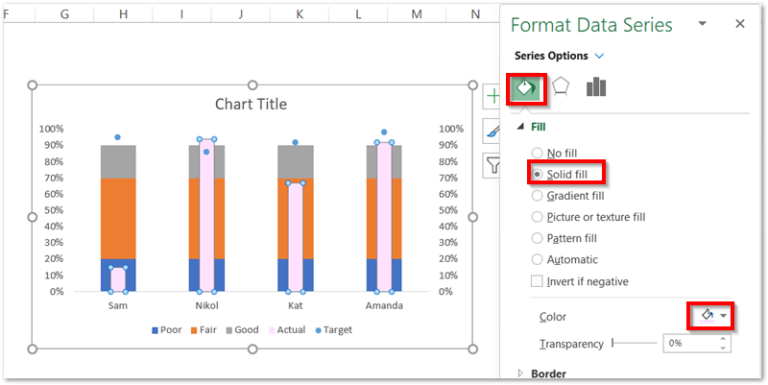
Task: Click Sam's pink Actual bar
Action: (118, 280)
